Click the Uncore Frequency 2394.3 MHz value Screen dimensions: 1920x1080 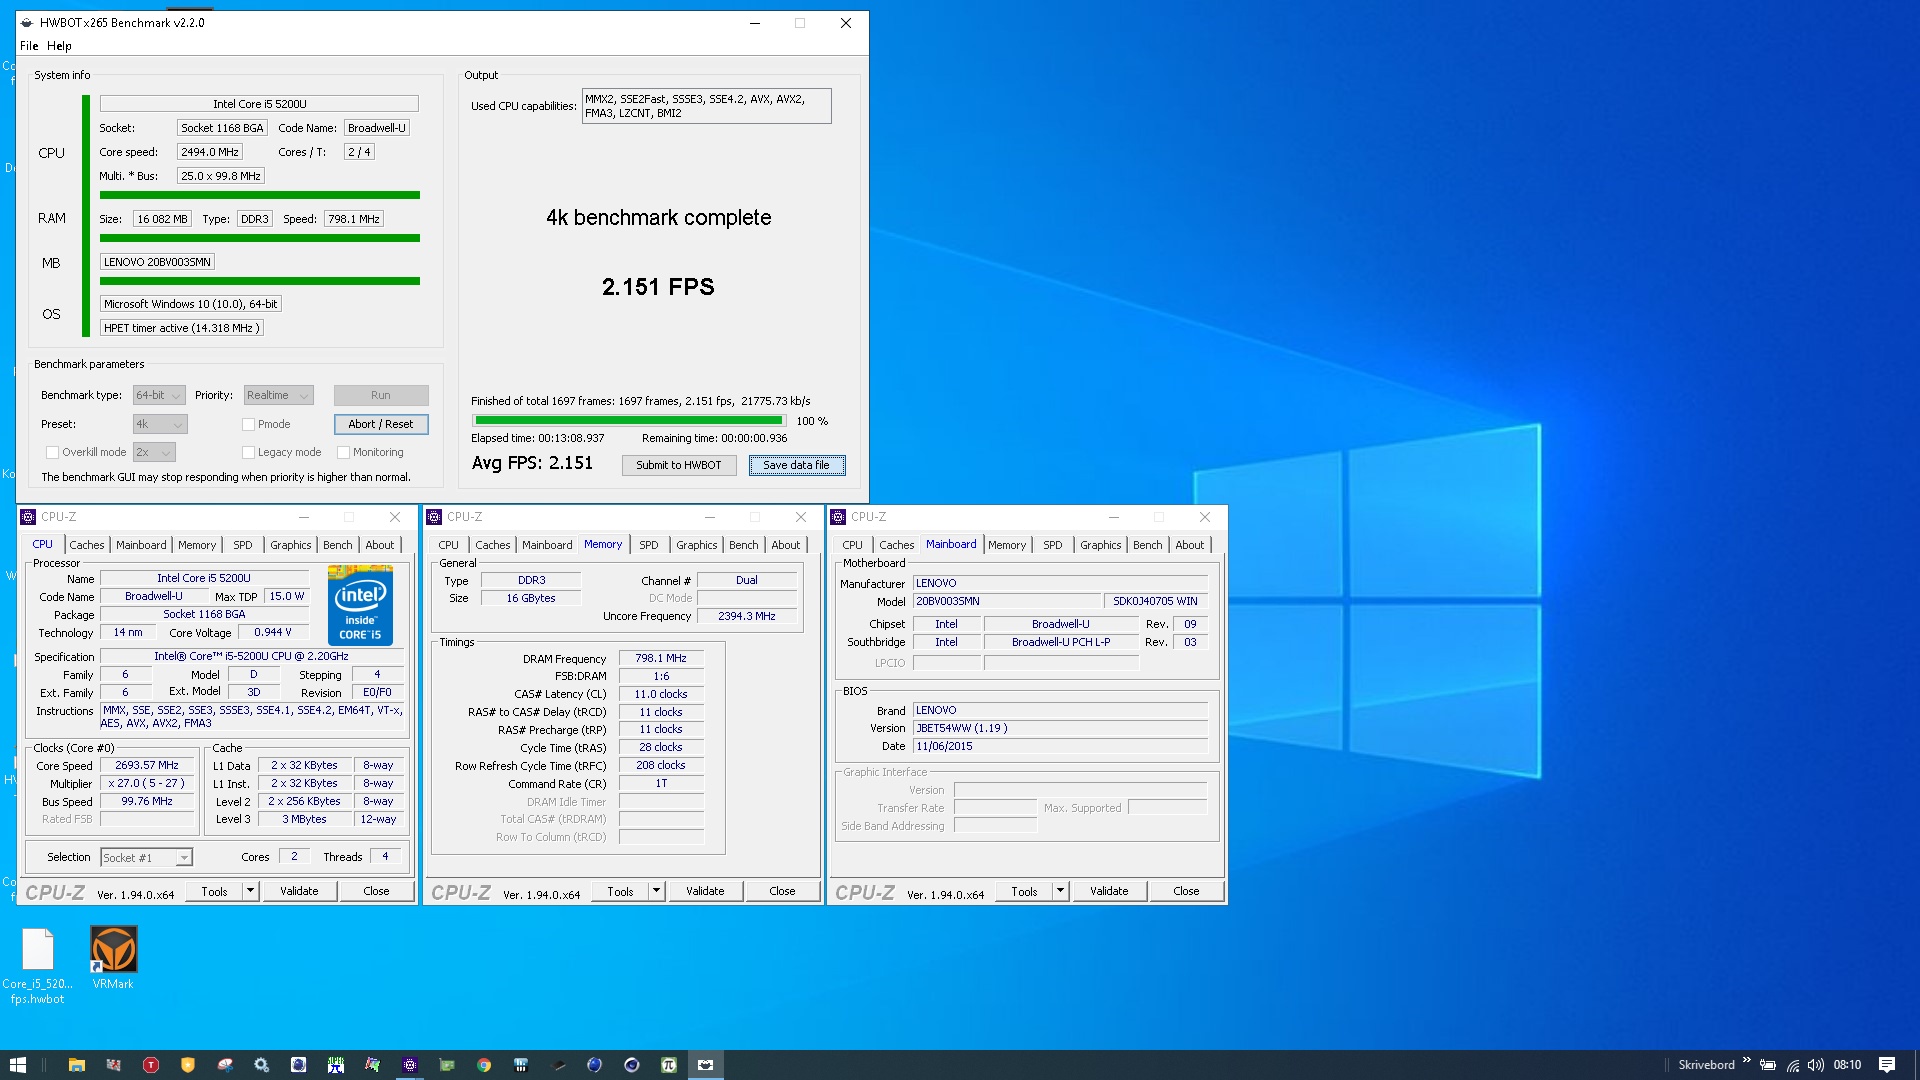point(747,616)
